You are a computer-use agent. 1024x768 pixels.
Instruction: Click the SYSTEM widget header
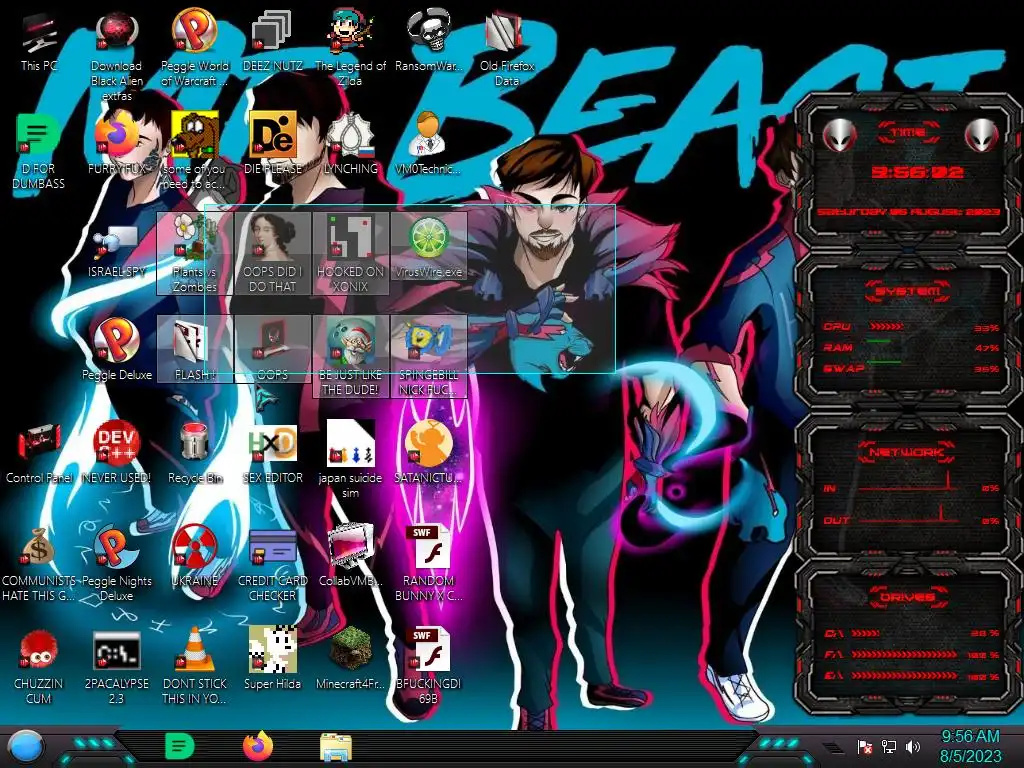[x=907, y=291]
